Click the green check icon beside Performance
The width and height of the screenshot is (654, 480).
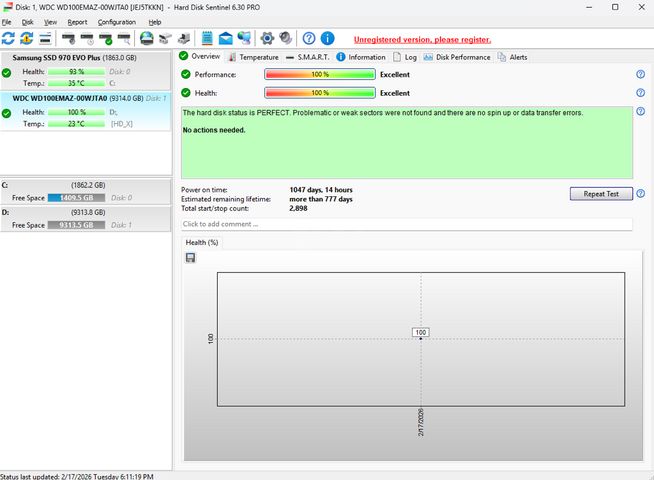click(x=186, y=74)
